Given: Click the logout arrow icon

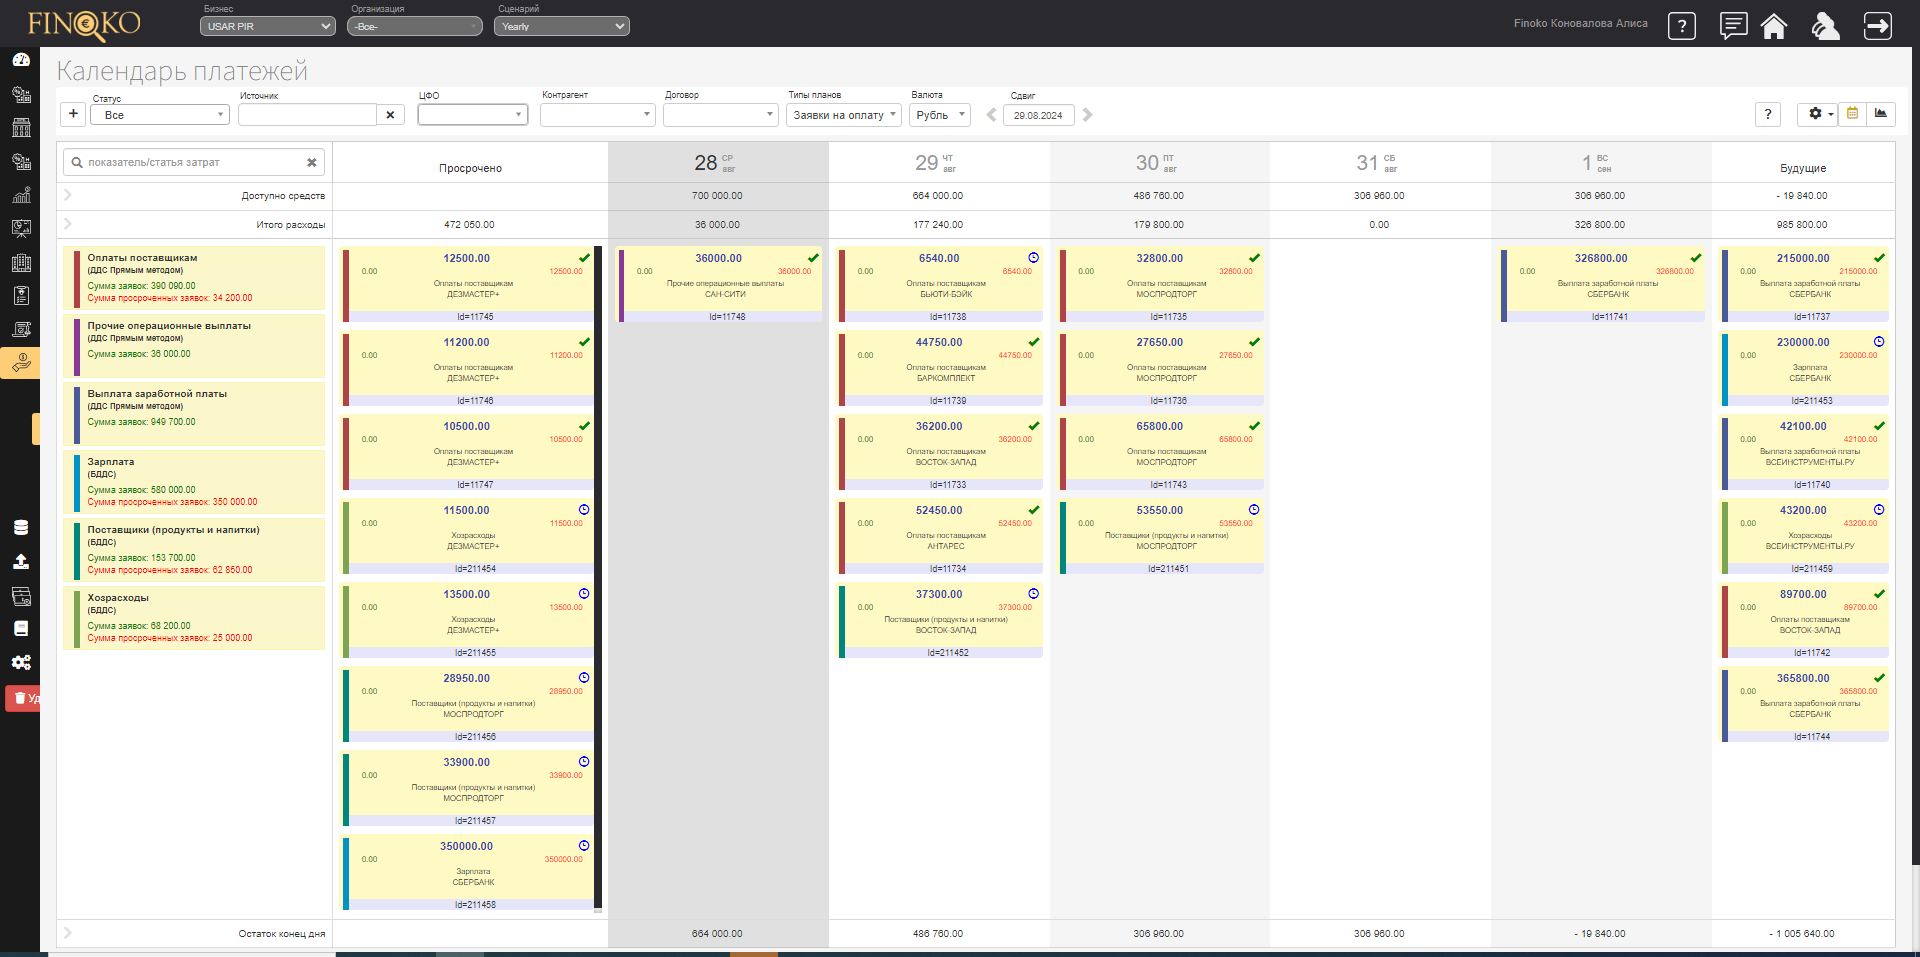Looking at the screenshot, I should 1877,26.
